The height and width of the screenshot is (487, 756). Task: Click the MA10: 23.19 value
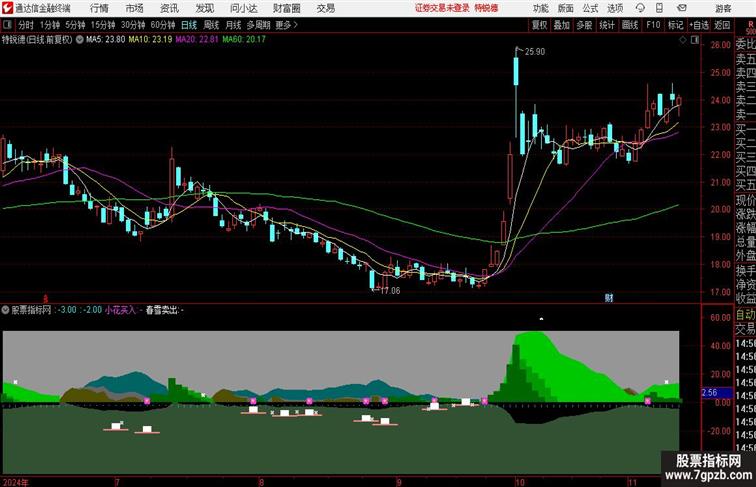click(x=150, y=40)
